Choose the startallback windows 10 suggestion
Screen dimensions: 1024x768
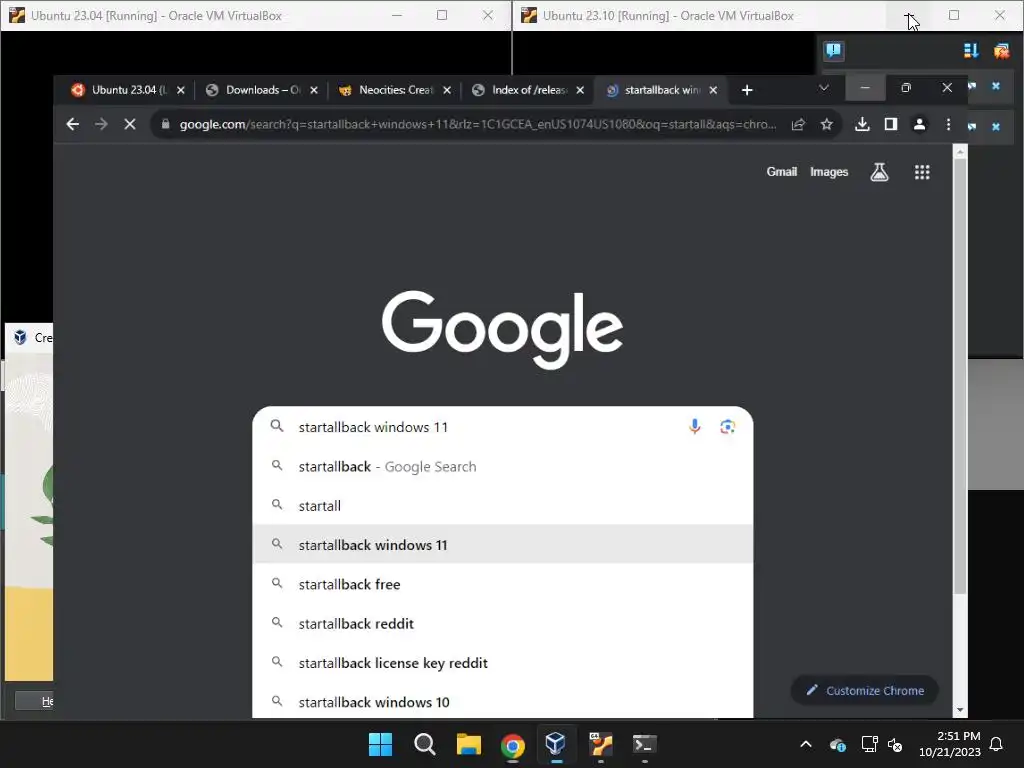point(503,701)
